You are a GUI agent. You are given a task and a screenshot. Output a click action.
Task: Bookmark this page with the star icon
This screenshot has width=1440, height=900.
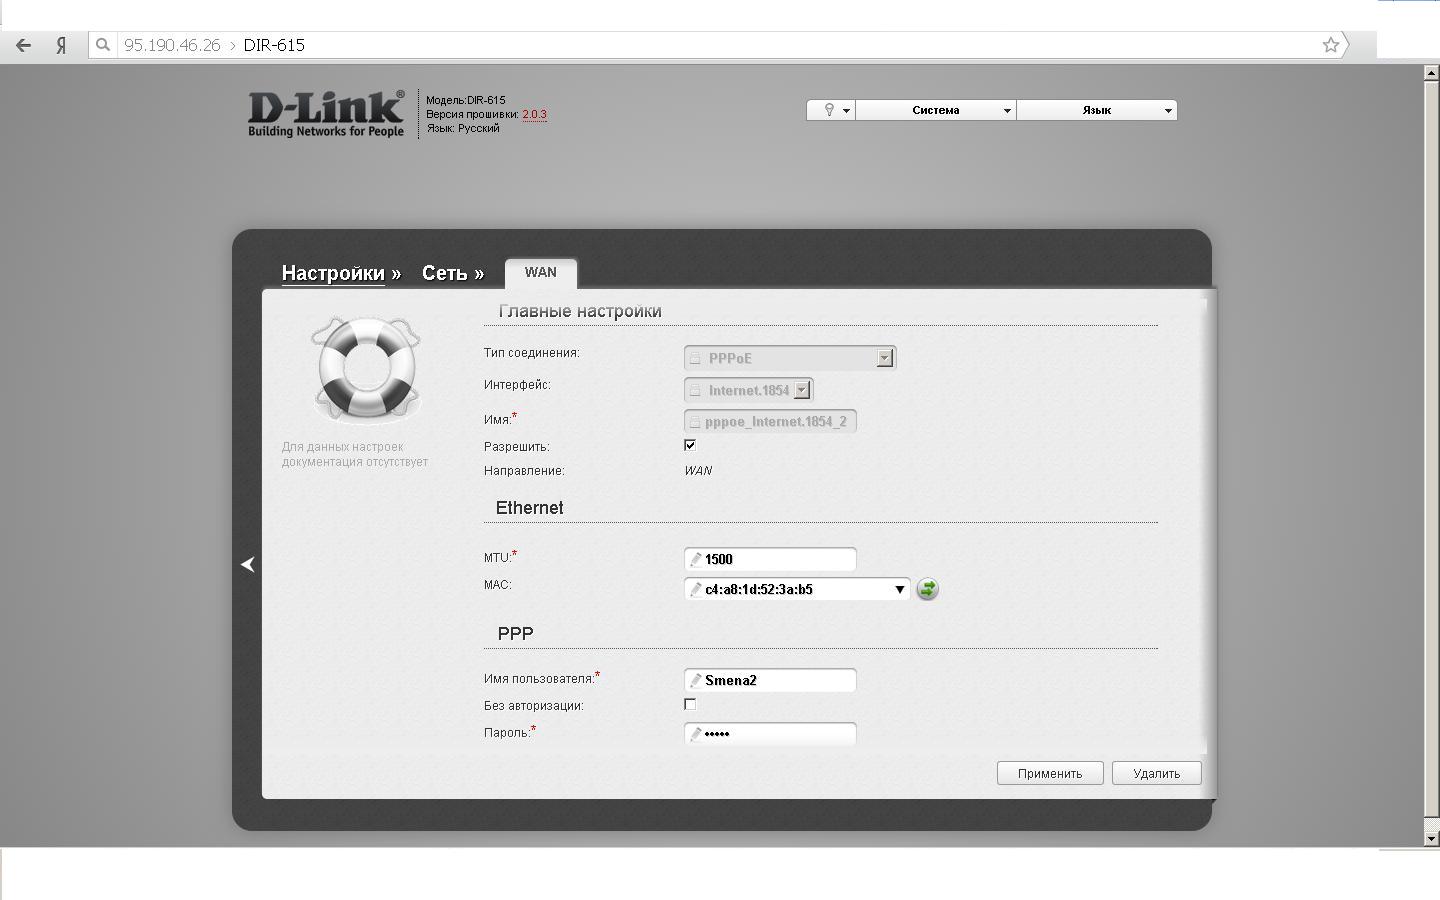(x=1331, y=45)
